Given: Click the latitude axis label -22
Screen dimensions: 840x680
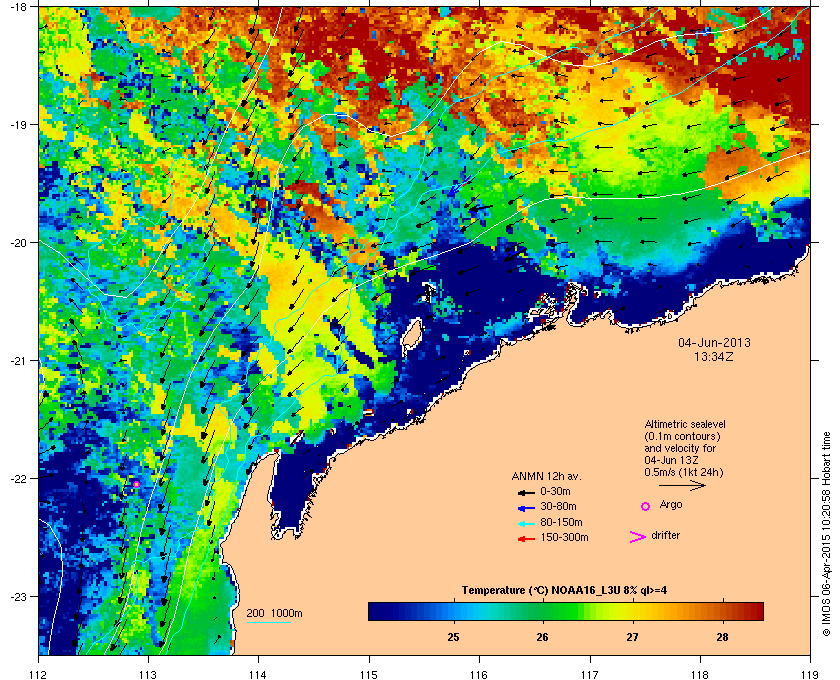Looking at the screenshot, I should point(19,479).
